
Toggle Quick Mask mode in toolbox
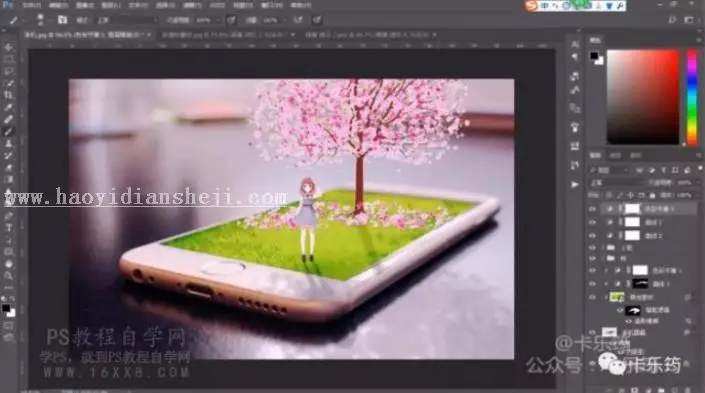[x=9, y=326]
